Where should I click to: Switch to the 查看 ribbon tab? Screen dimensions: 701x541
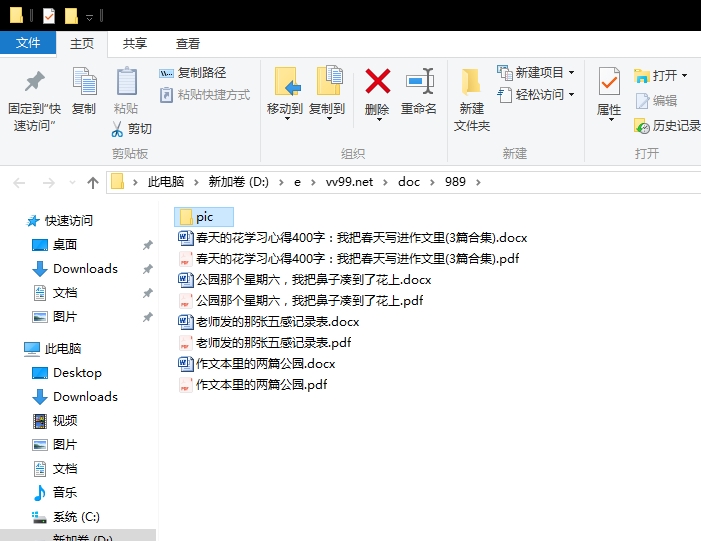click(187, 44)
